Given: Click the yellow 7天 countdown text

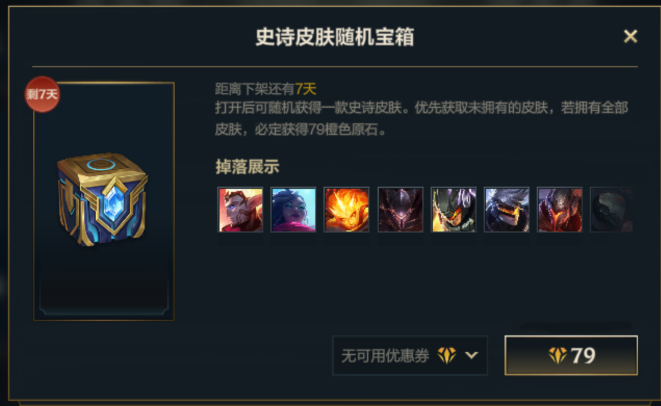Looking at the screenshot, I should point(306,89).
